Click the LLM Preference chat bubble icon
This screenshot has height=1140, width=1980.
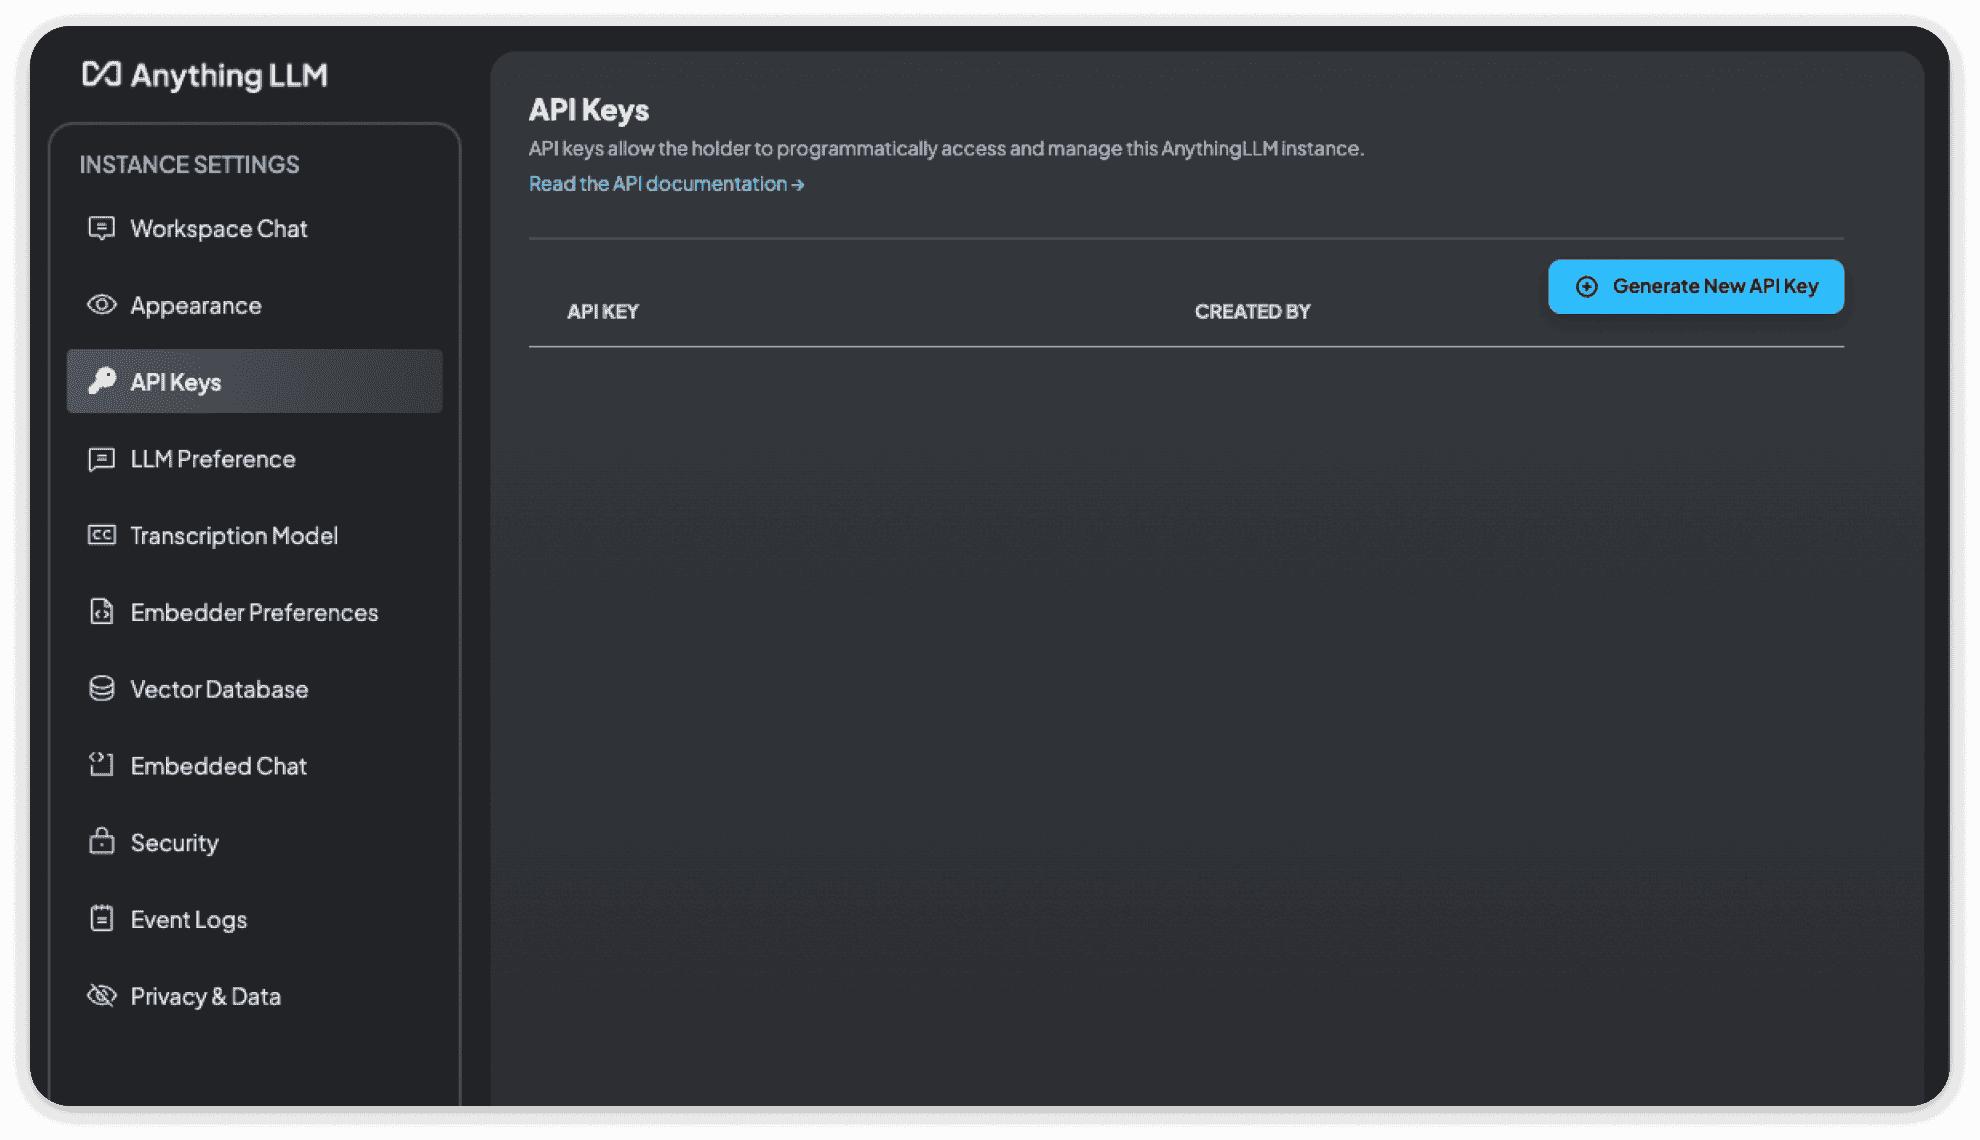tap(101, 459)
